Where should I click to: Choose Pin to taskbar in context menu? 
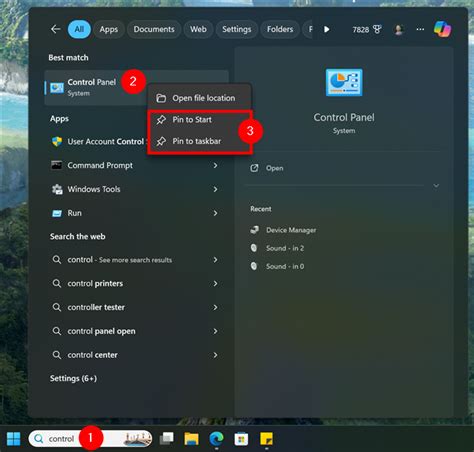199,141
